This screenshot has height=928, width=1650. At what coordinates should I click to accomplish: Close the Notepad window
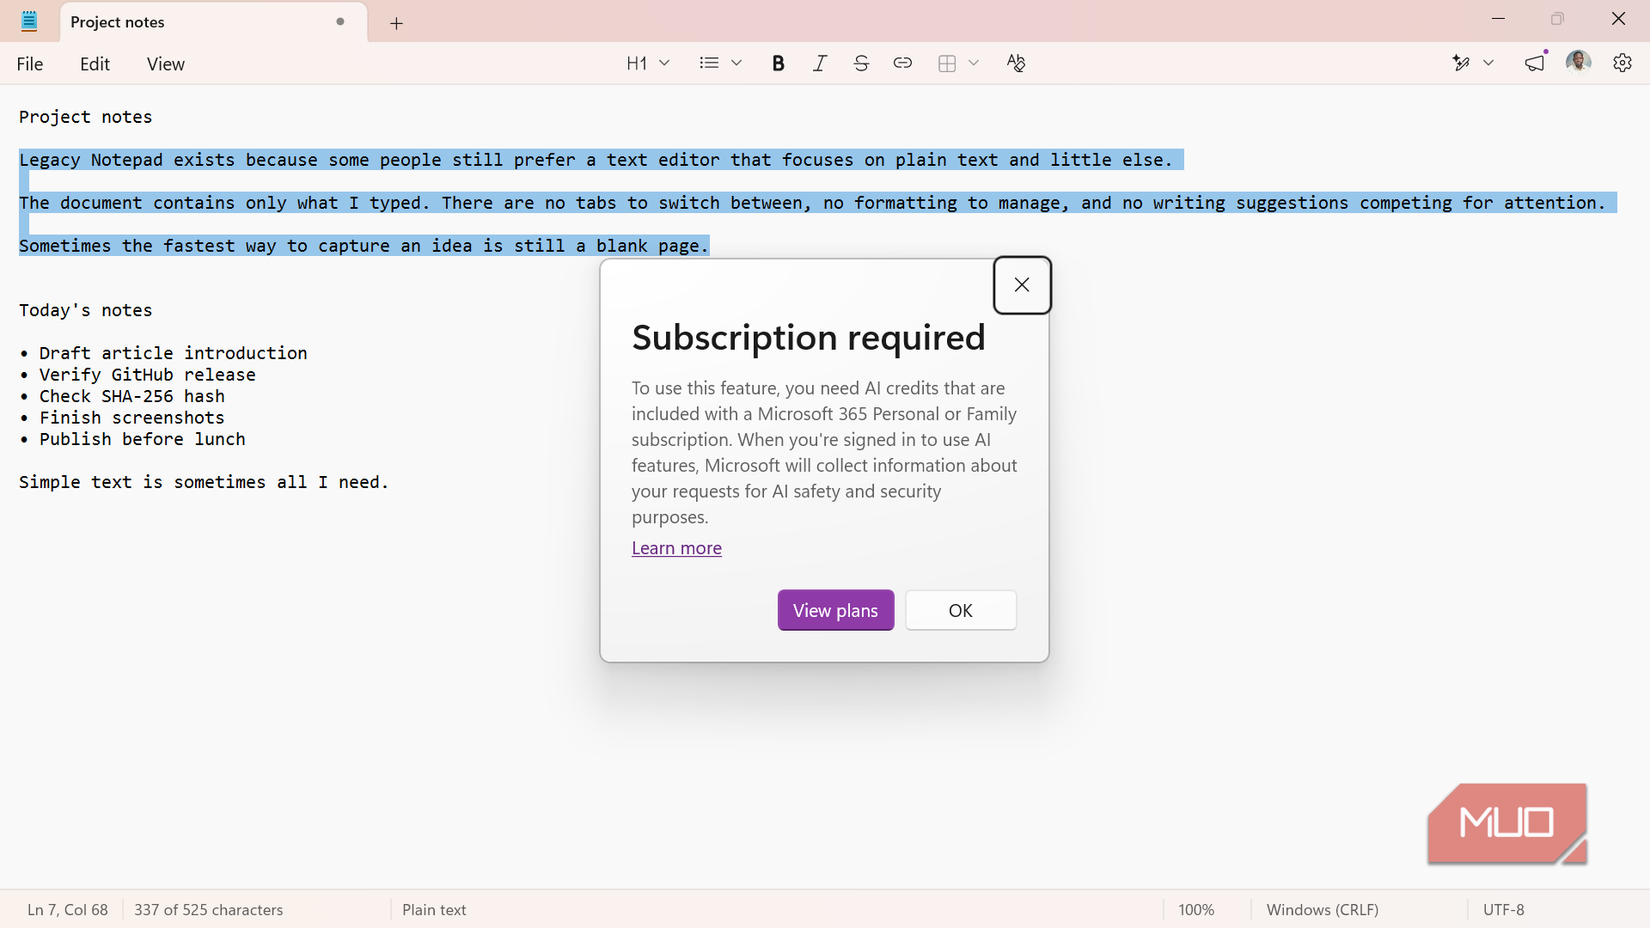tap(1618, 19)
